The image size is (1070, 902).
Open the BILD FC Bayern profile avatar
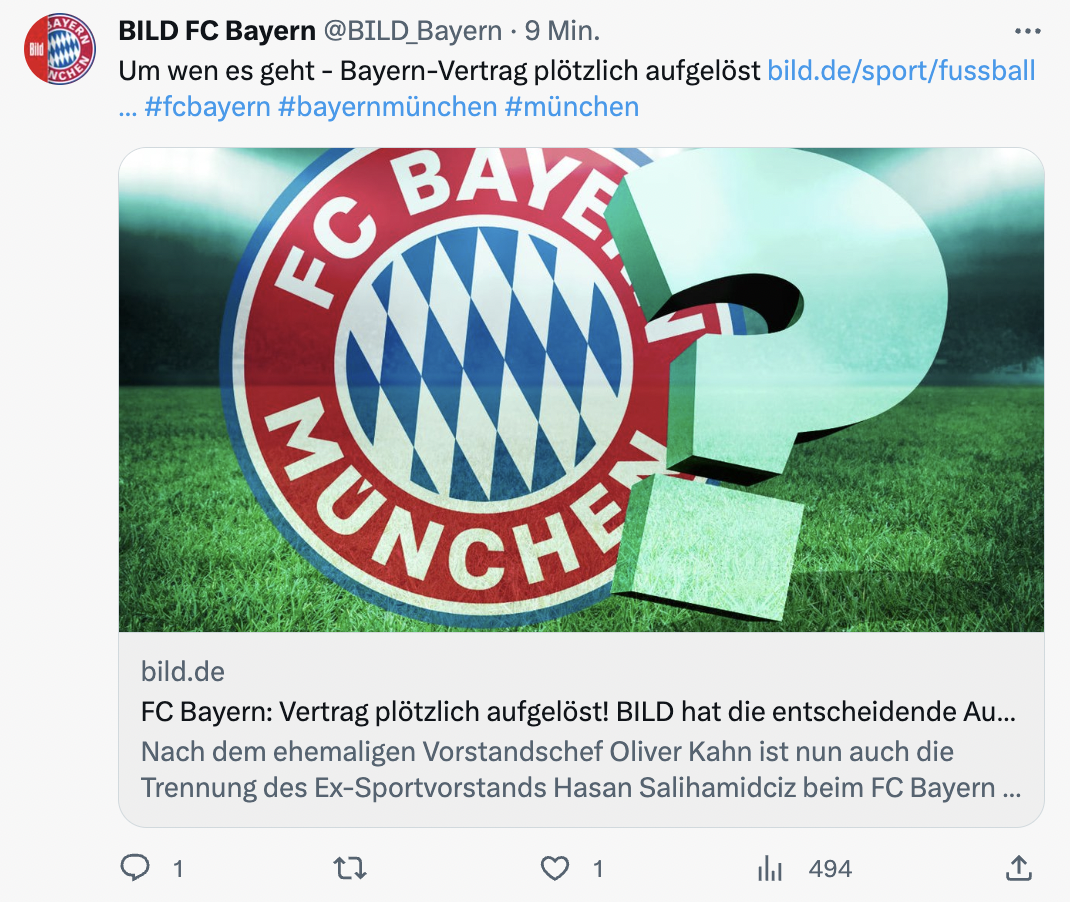point(60,49)
